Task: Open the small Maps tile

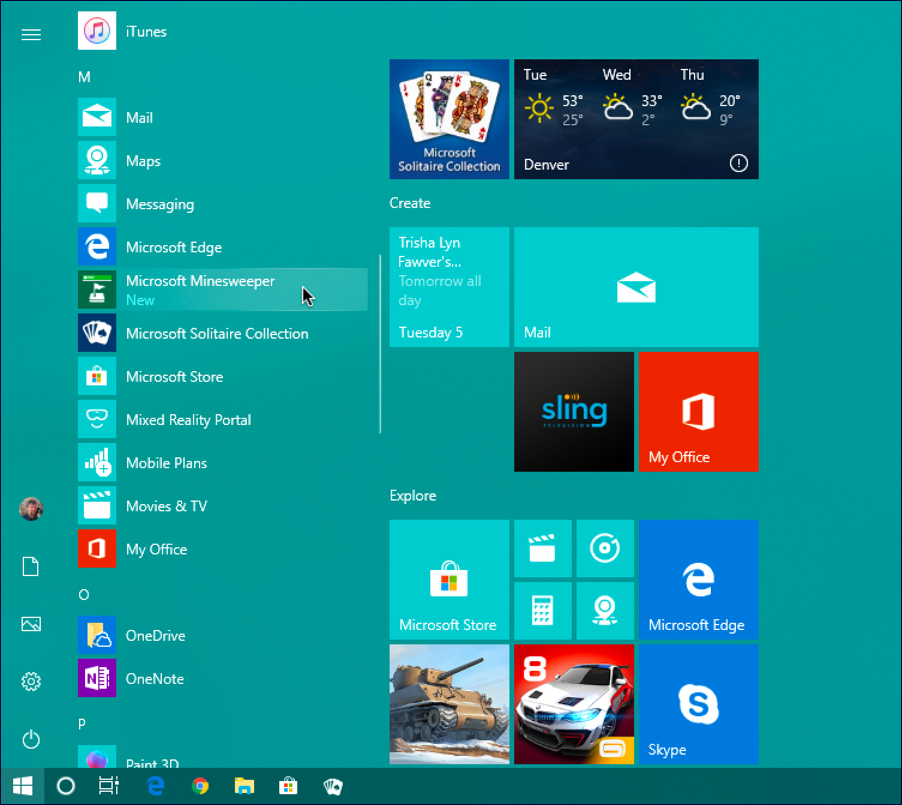Action: point(605,611)
